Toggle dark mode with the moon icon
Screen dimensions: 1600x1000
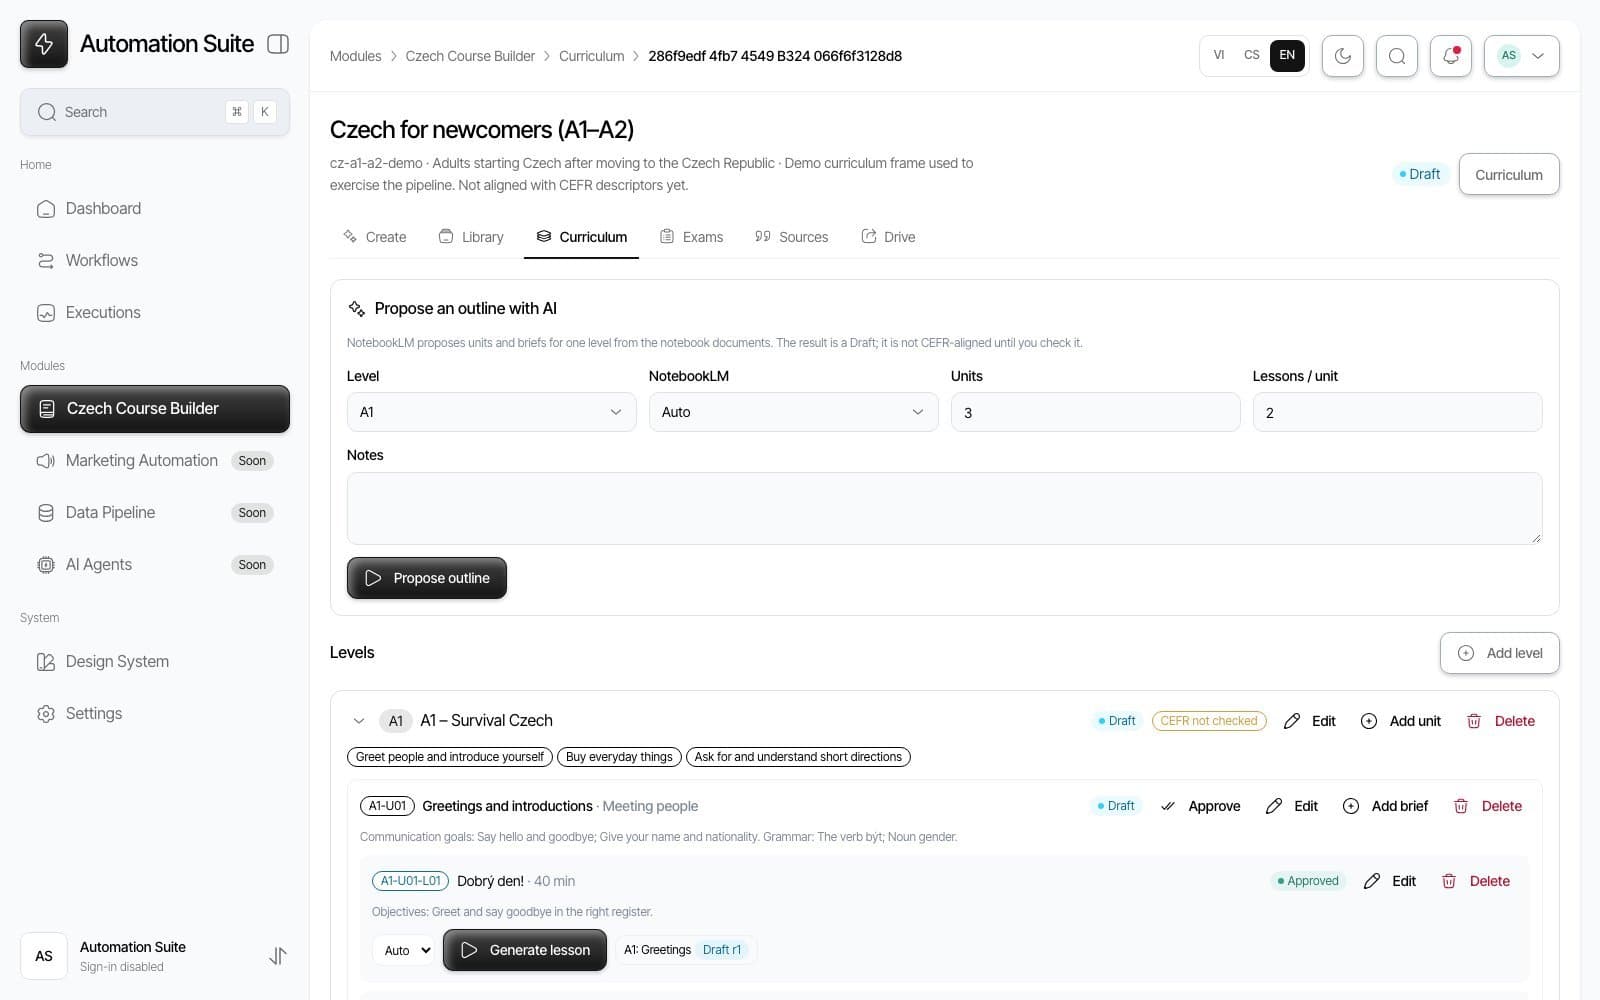pos(1342,56)
